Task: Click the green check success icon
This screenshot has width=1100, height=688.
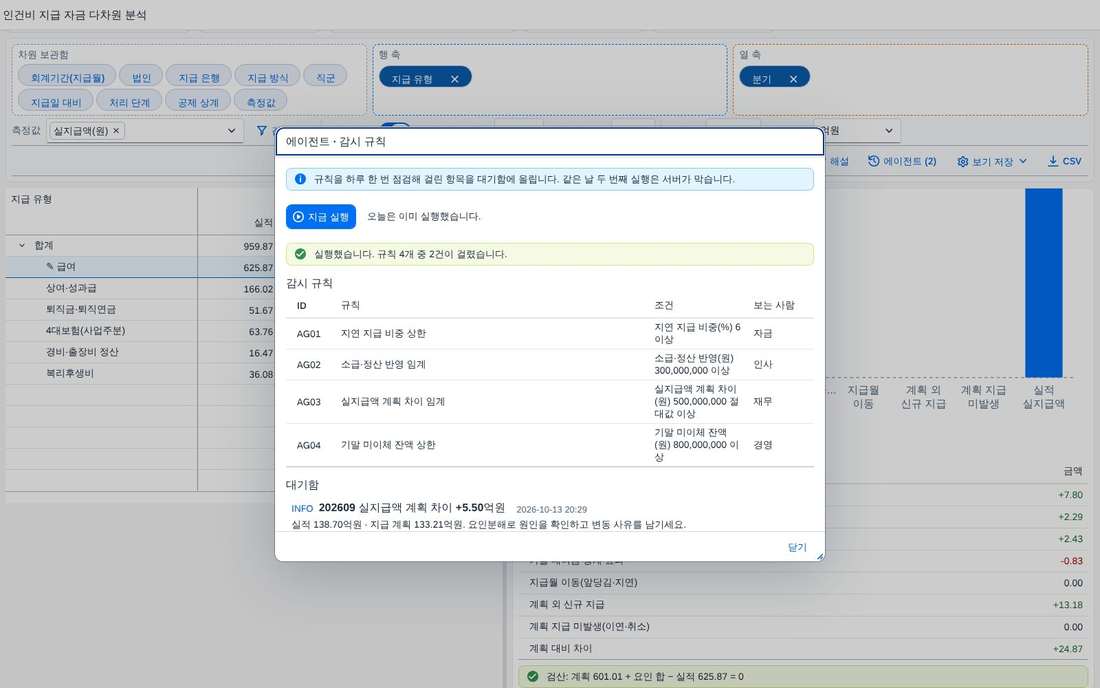Action: (x=300, y=254)
